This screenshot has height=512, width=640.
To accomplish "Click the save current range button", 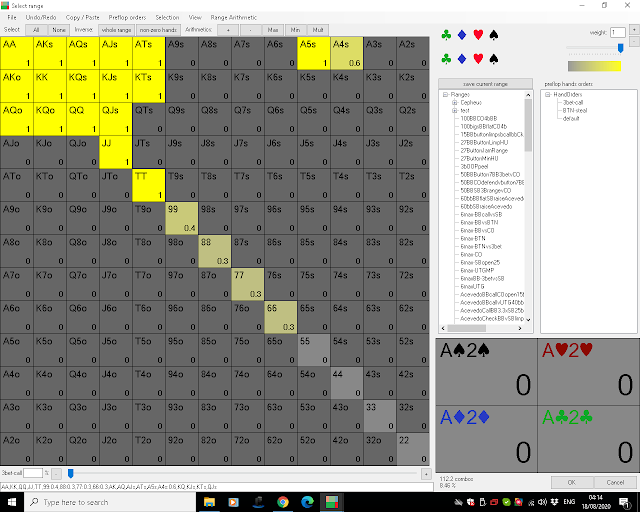I will 485,84.
